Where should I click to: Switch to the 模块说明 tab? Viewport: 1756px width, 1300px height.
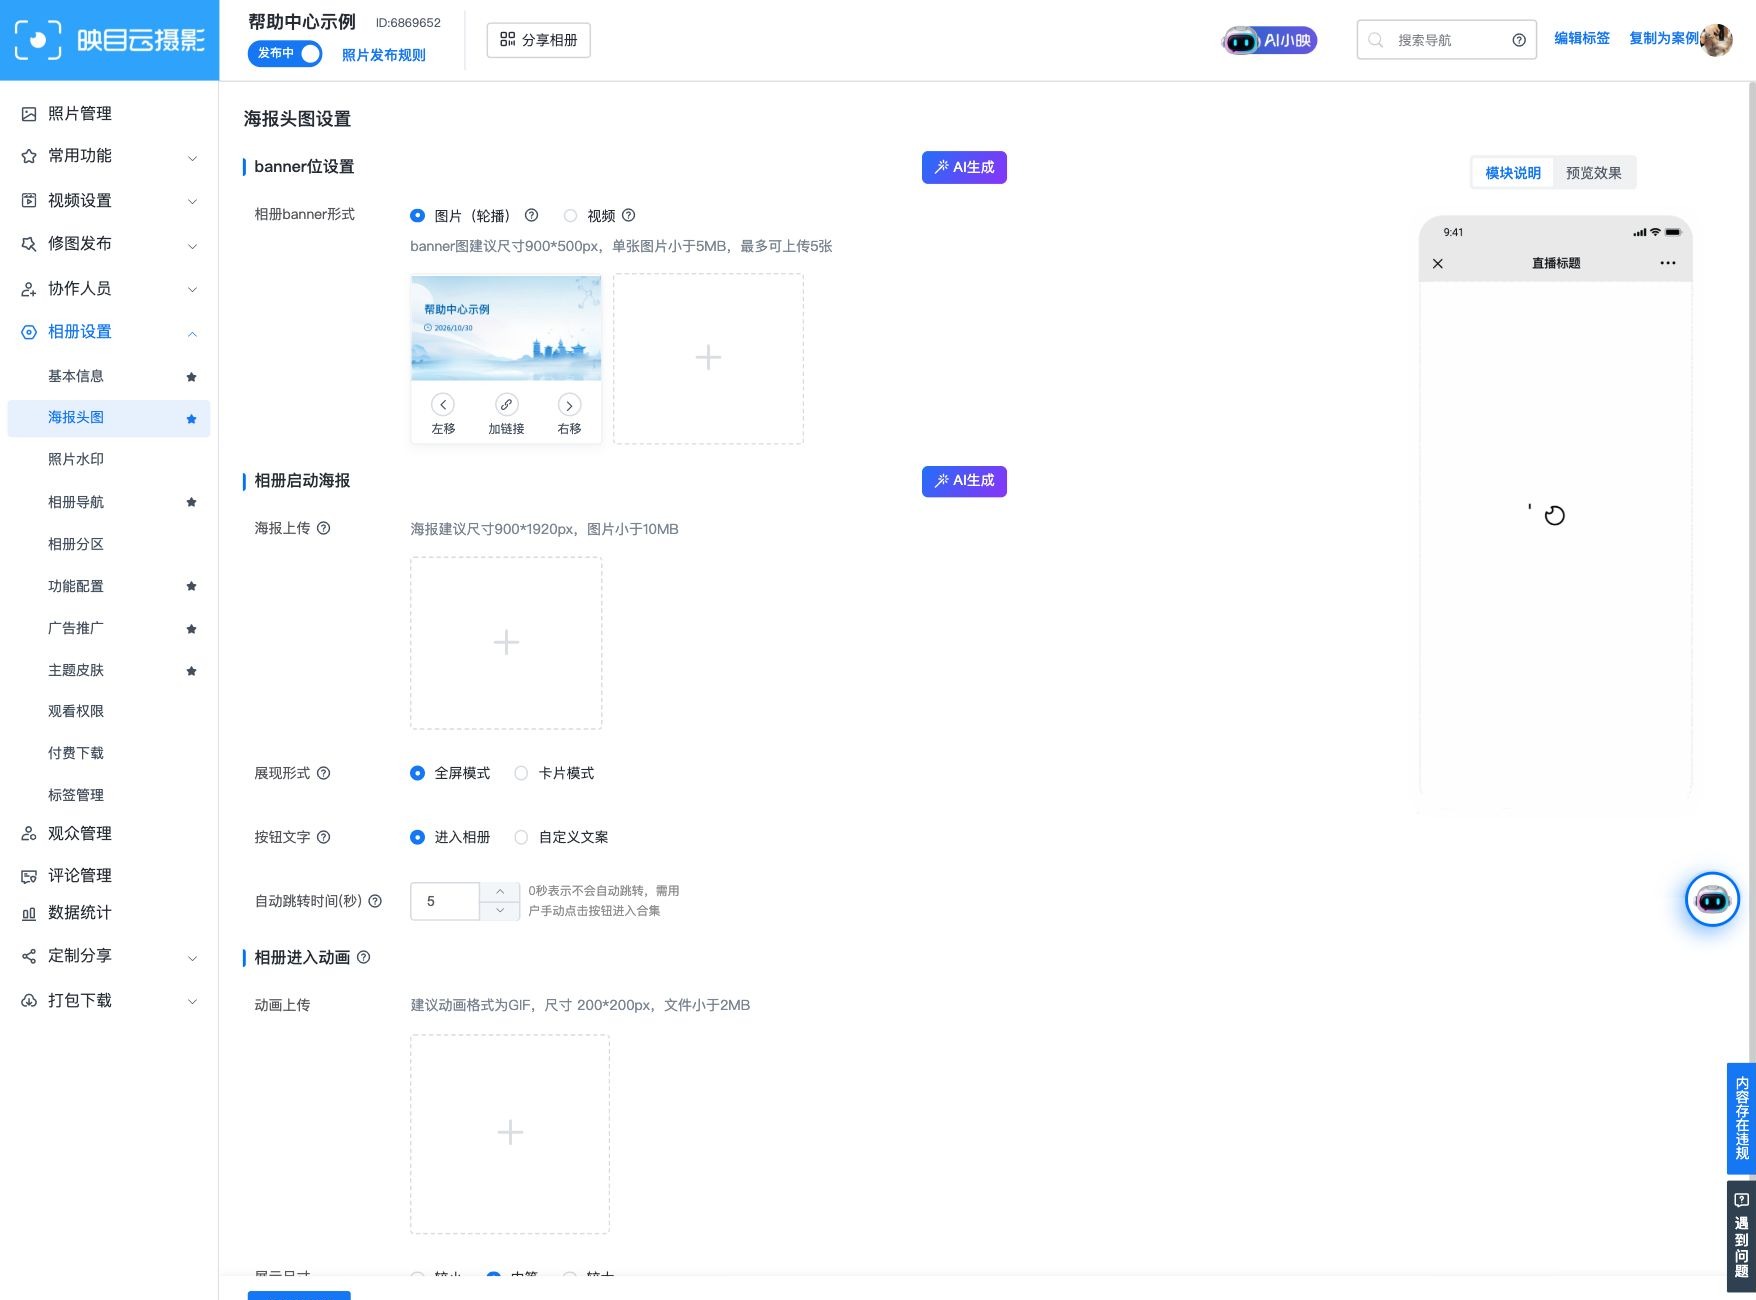tap(1513, 173)
